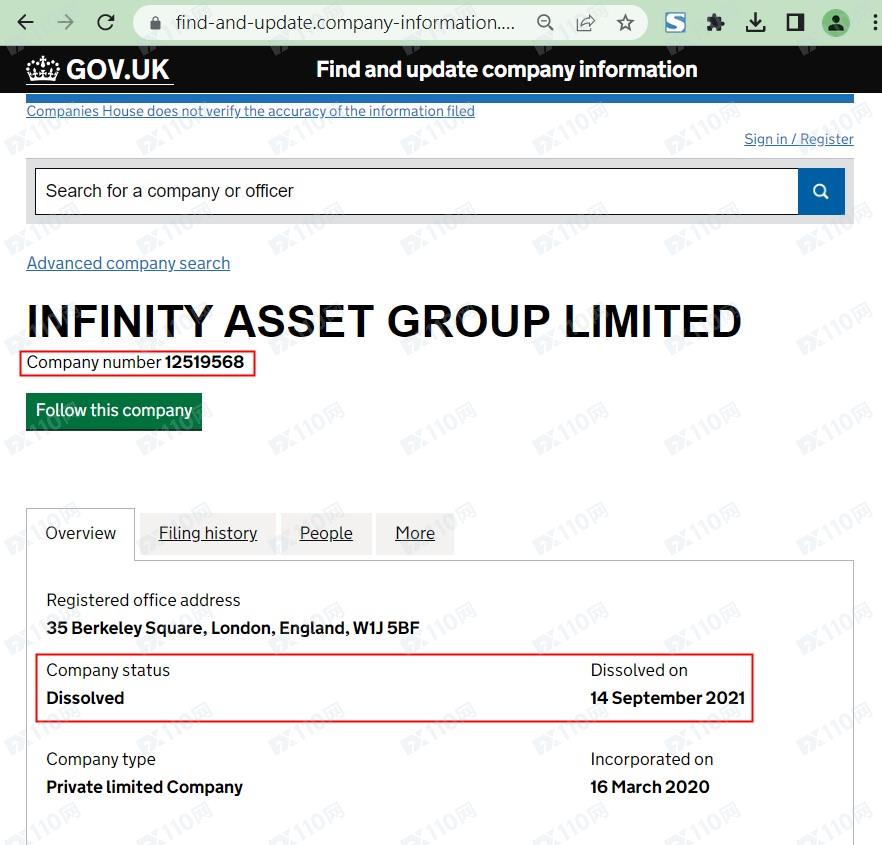Open the Sign in / Register link
The image size is (882, 845).
click(x=798, y=139)
